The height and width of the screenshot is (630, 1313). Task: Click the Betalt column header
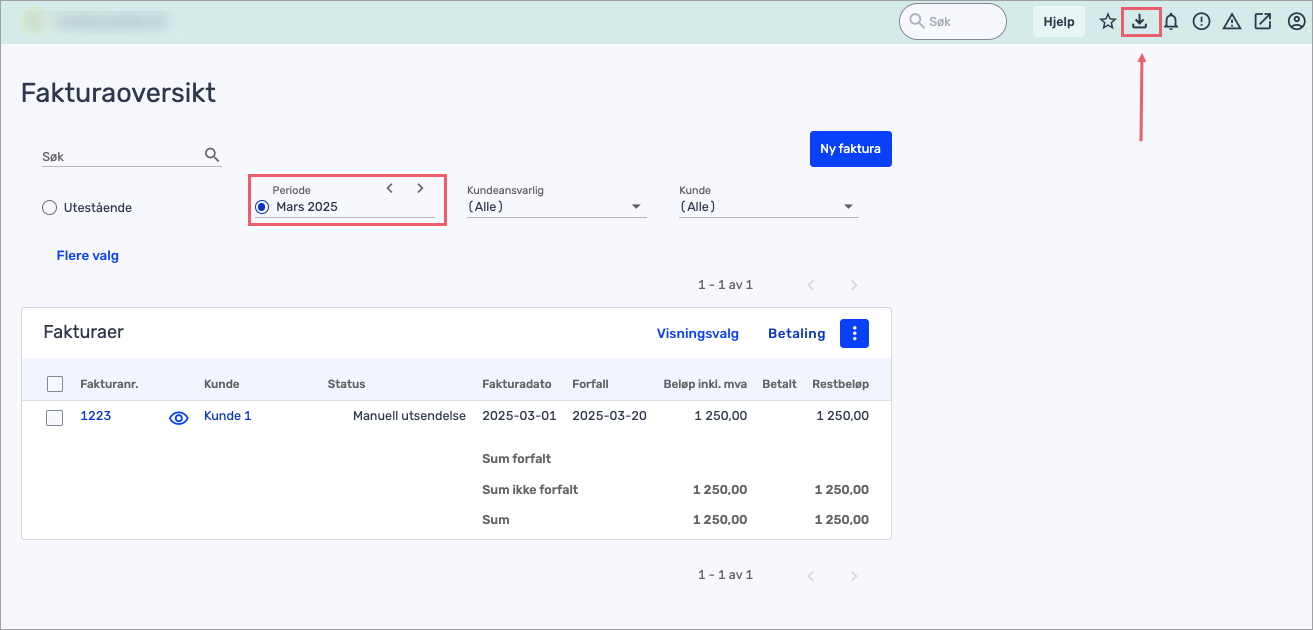coord(779,384)
